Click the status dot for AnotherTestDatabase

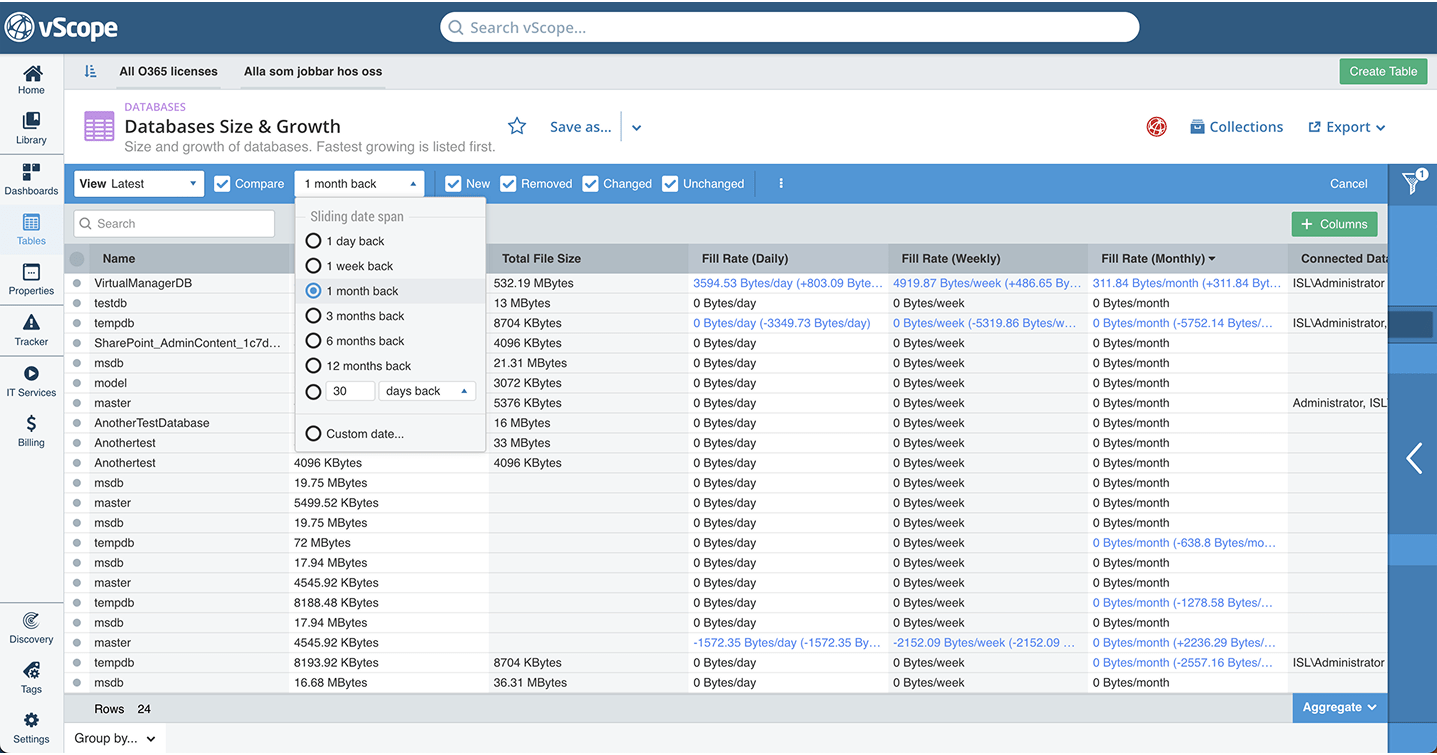coord(77,423)
